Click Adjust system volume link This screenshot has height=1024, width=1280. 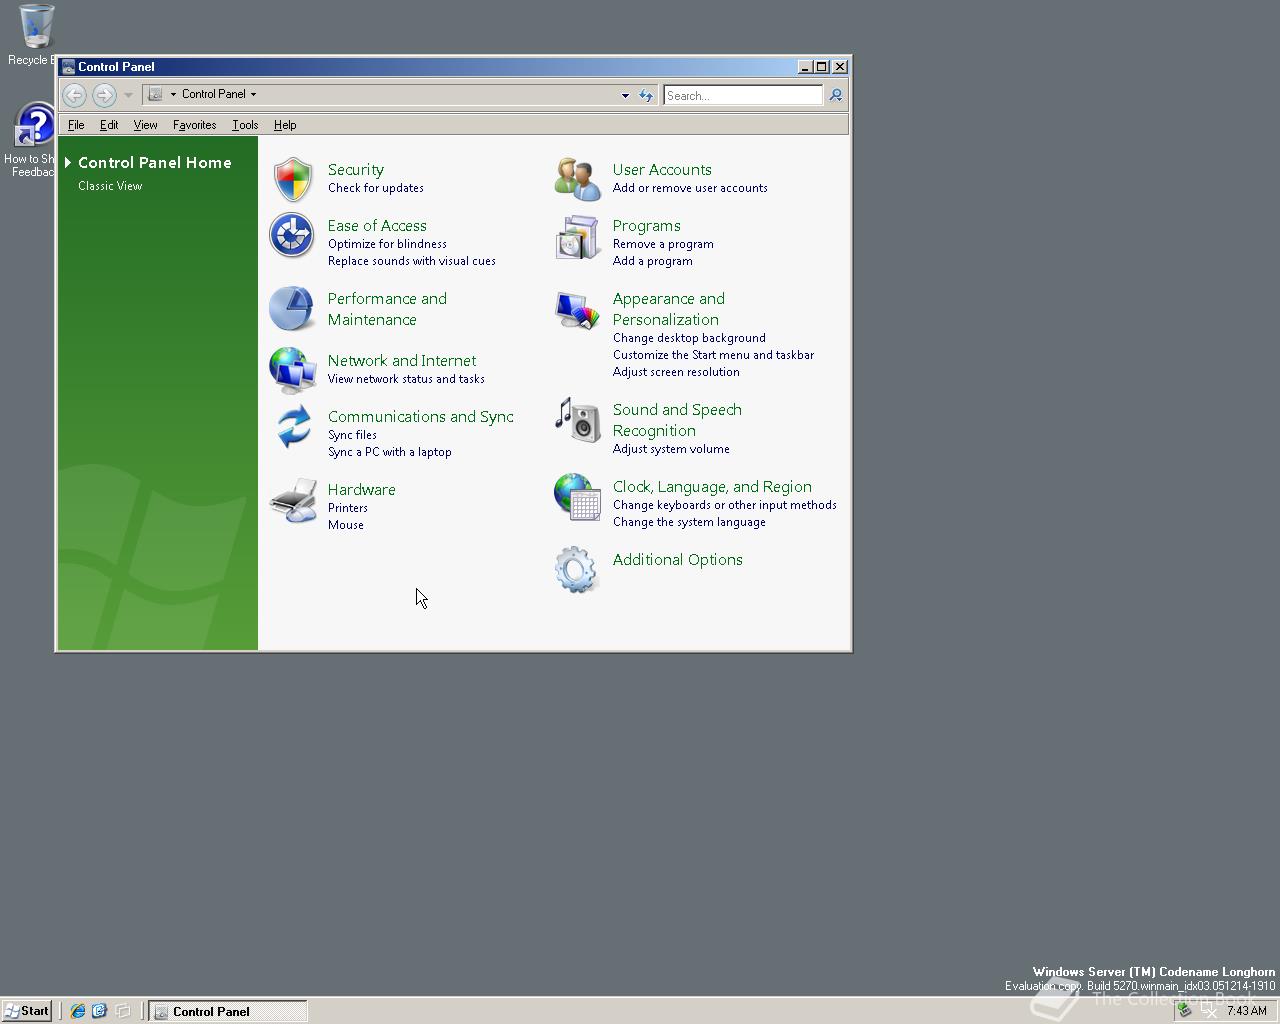click(x=671, y=449)
